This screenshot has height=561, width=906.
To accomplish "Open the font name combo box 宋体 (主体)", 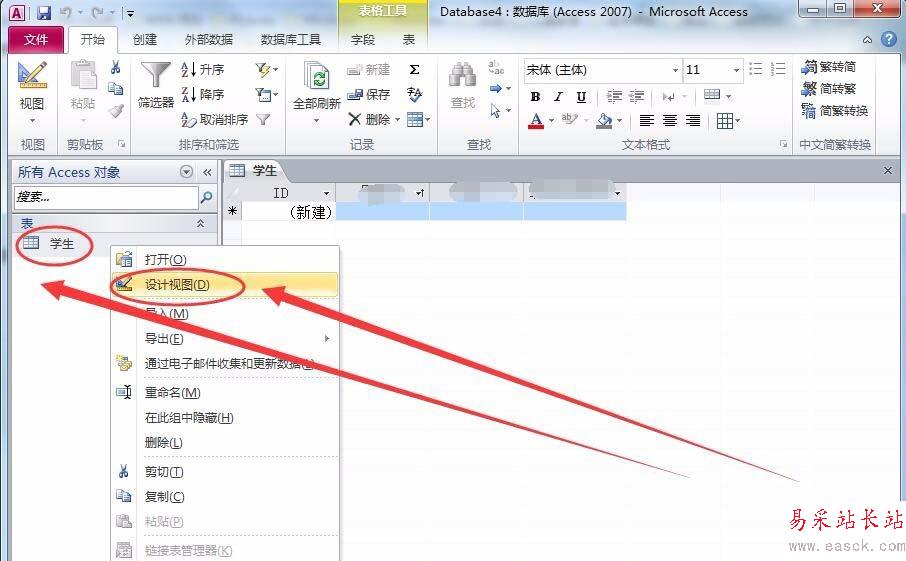I will pyautogui.click(x=603, y=70).
